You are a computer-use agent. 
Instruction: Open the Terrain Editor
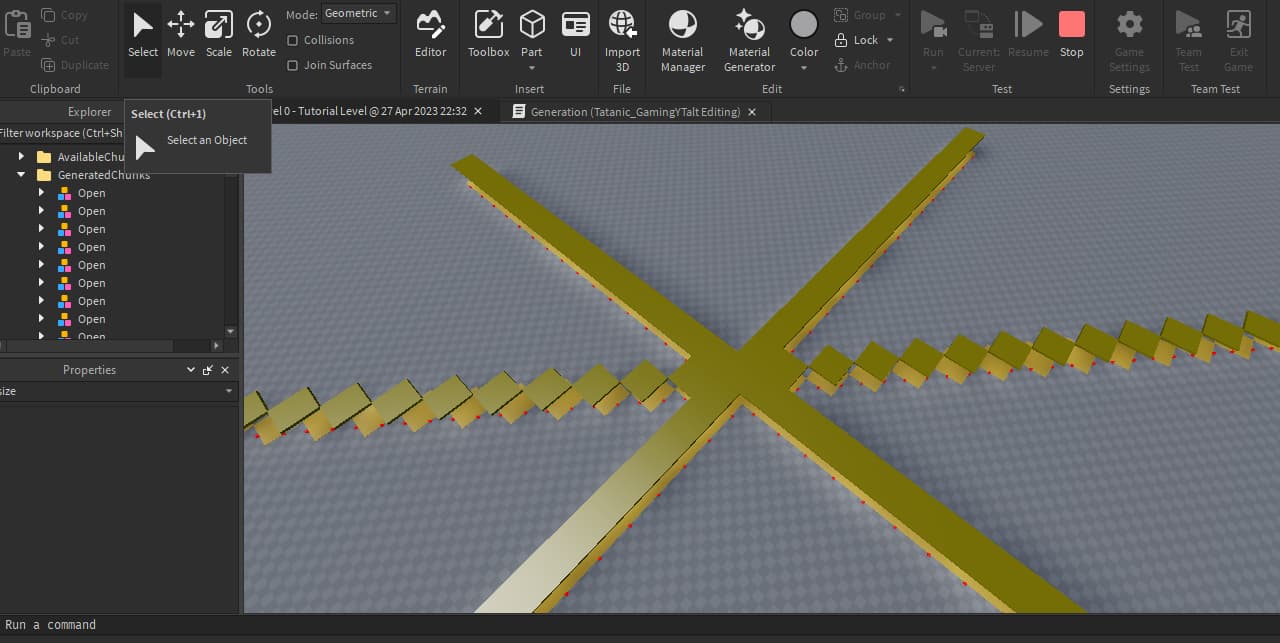(430, 33)
